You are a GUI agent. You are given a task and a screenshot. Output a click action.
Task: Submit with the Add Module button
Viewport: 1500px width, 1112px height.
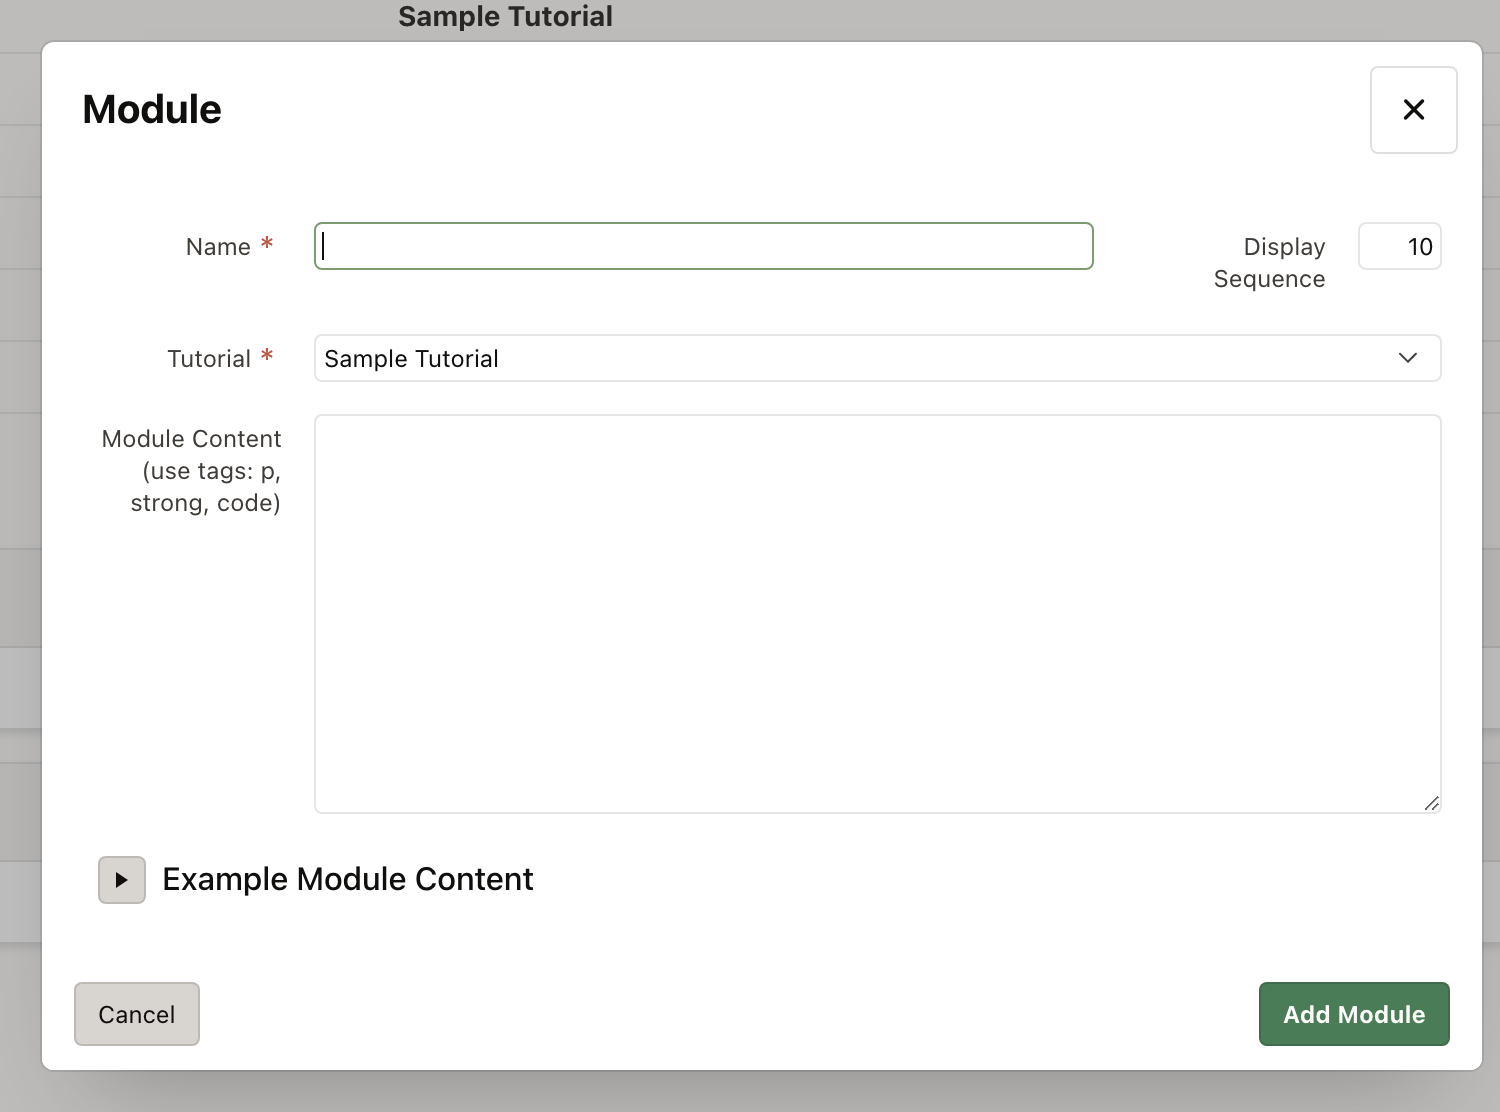(1353, 1014)
